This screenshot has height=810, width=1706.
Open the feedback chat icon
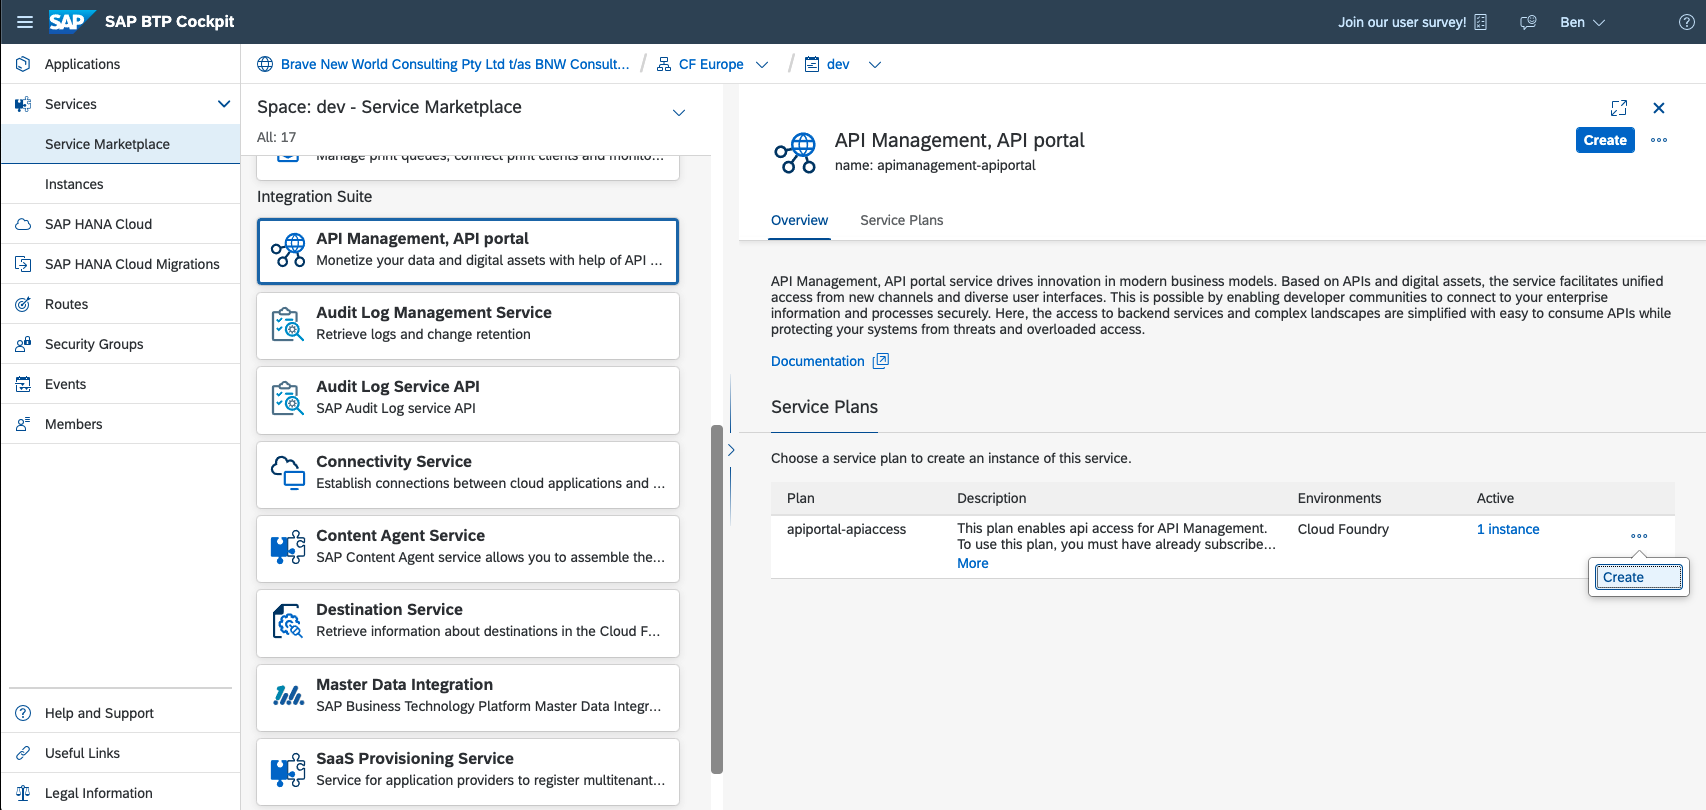point(1528,22)
